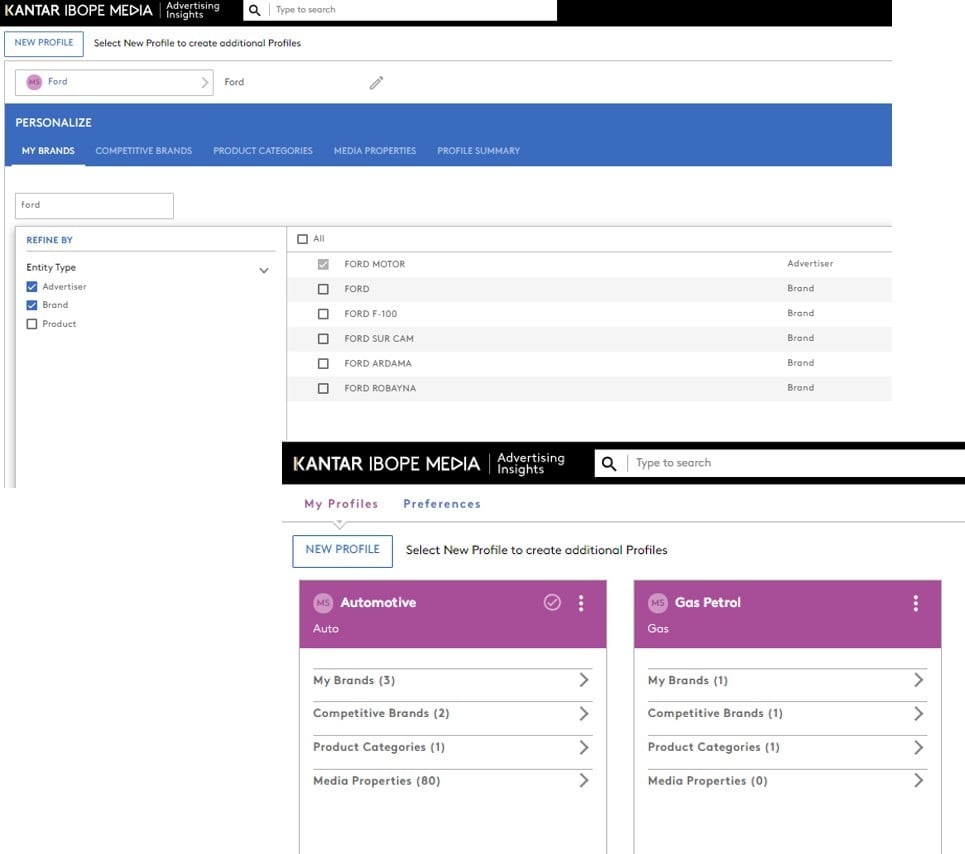Click the upper Kantar Ibope Media logo
The image size is (965, 854).
pos(79,10)
